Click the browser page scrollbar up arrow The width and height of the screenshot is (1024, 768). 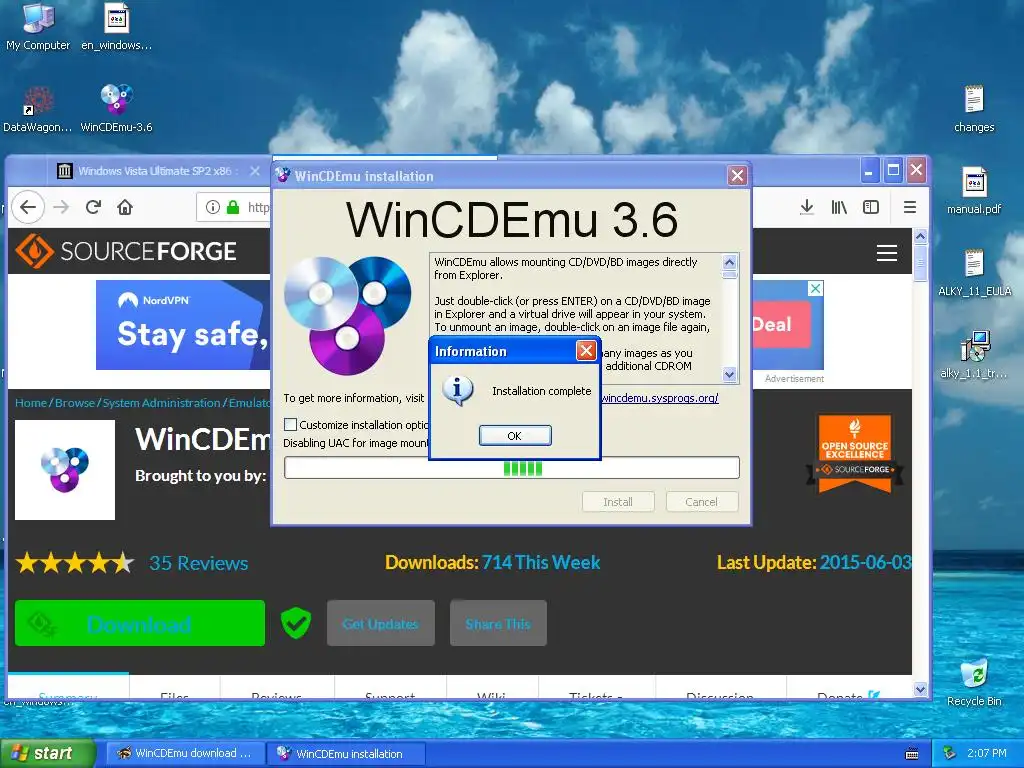point(920,236)
